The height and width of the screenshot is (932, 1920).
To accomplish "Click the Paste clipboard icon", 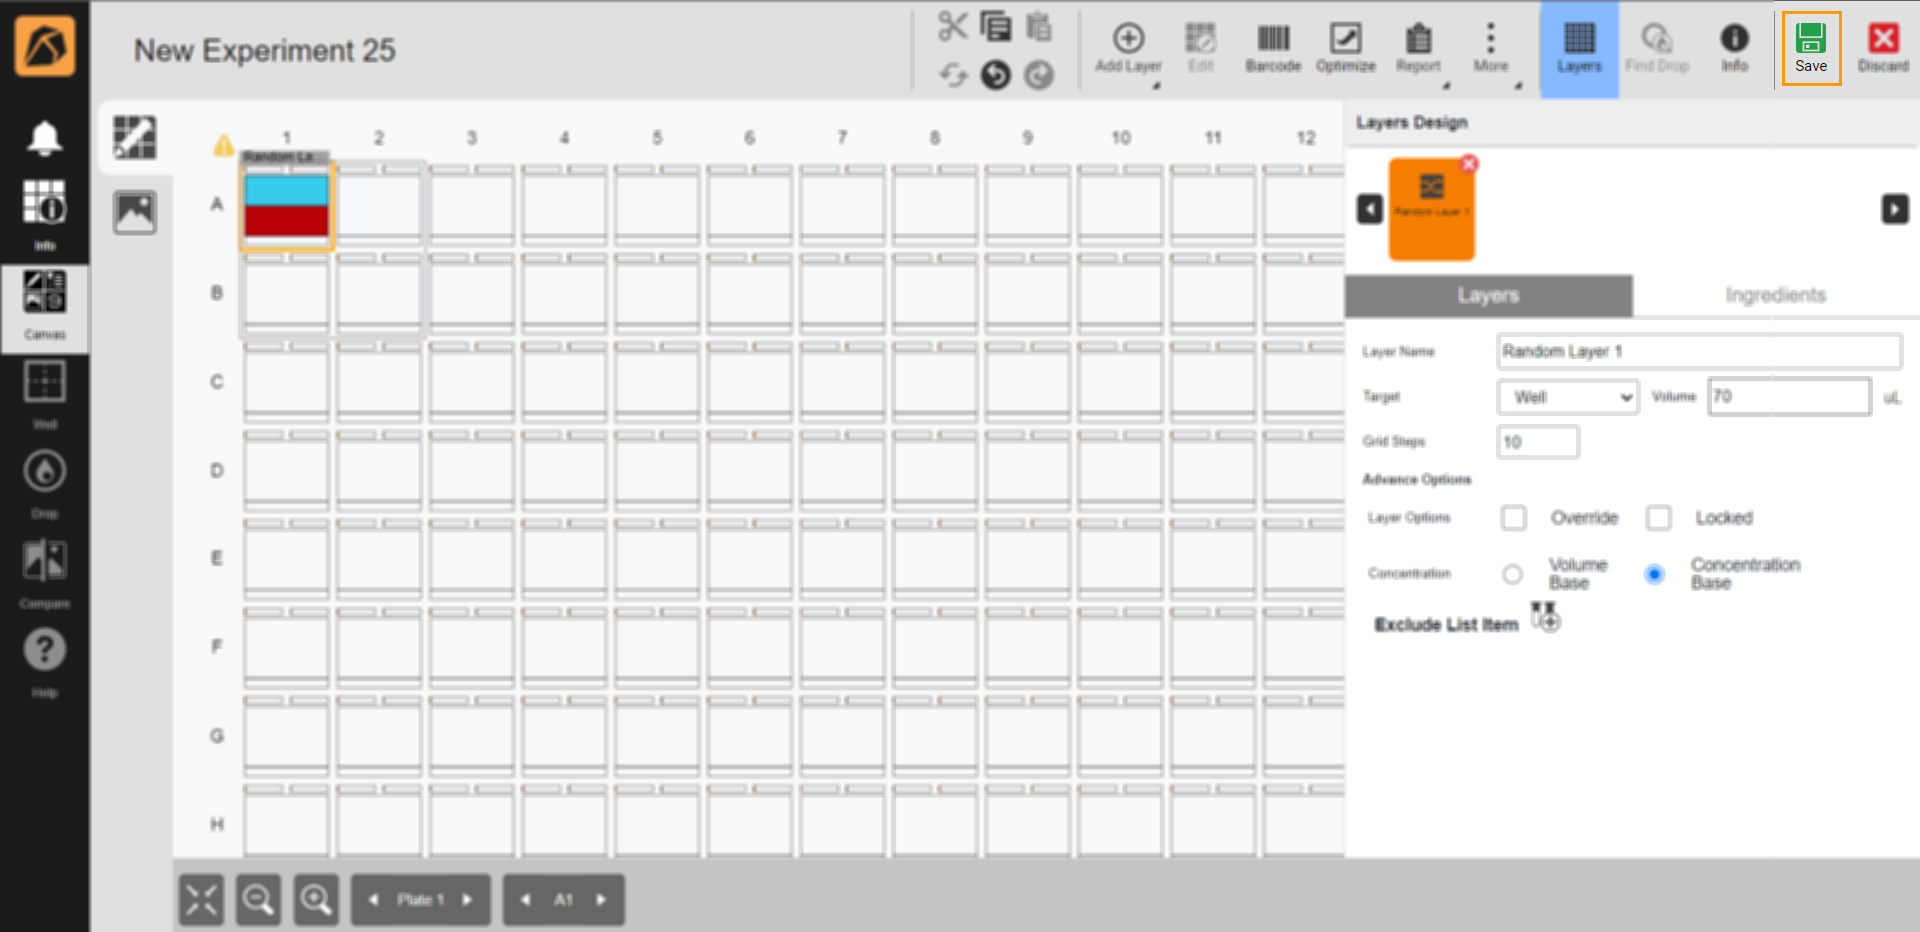I will click(1039, 26).
